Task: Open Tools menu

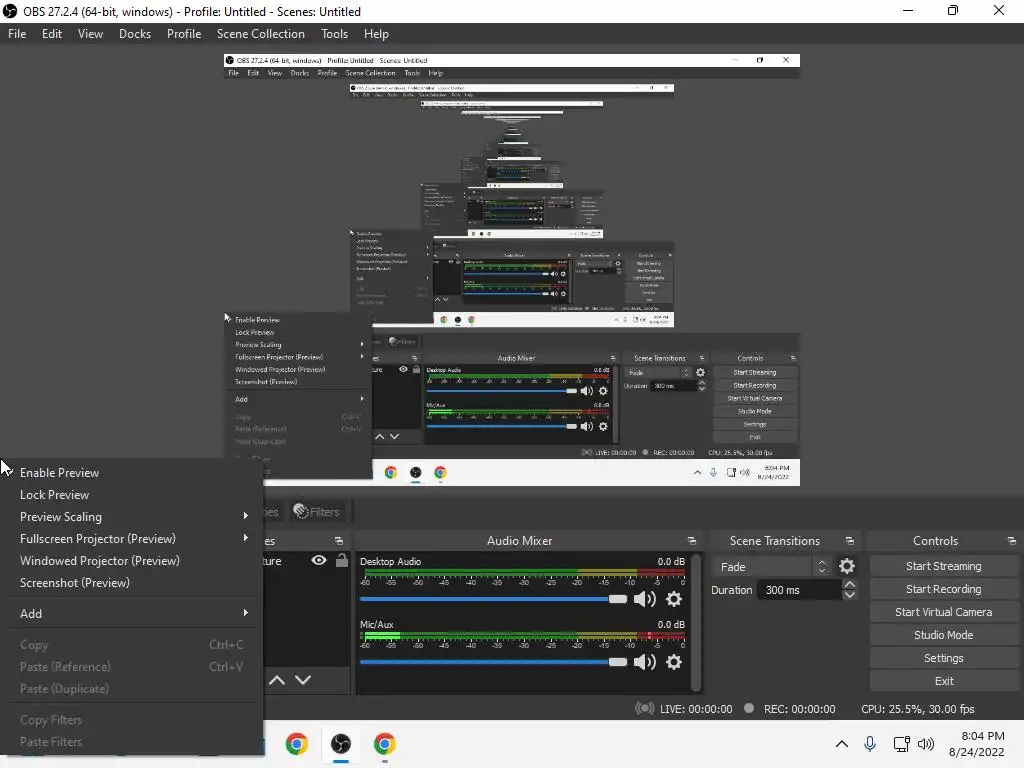Action: (x=334, y=34)
